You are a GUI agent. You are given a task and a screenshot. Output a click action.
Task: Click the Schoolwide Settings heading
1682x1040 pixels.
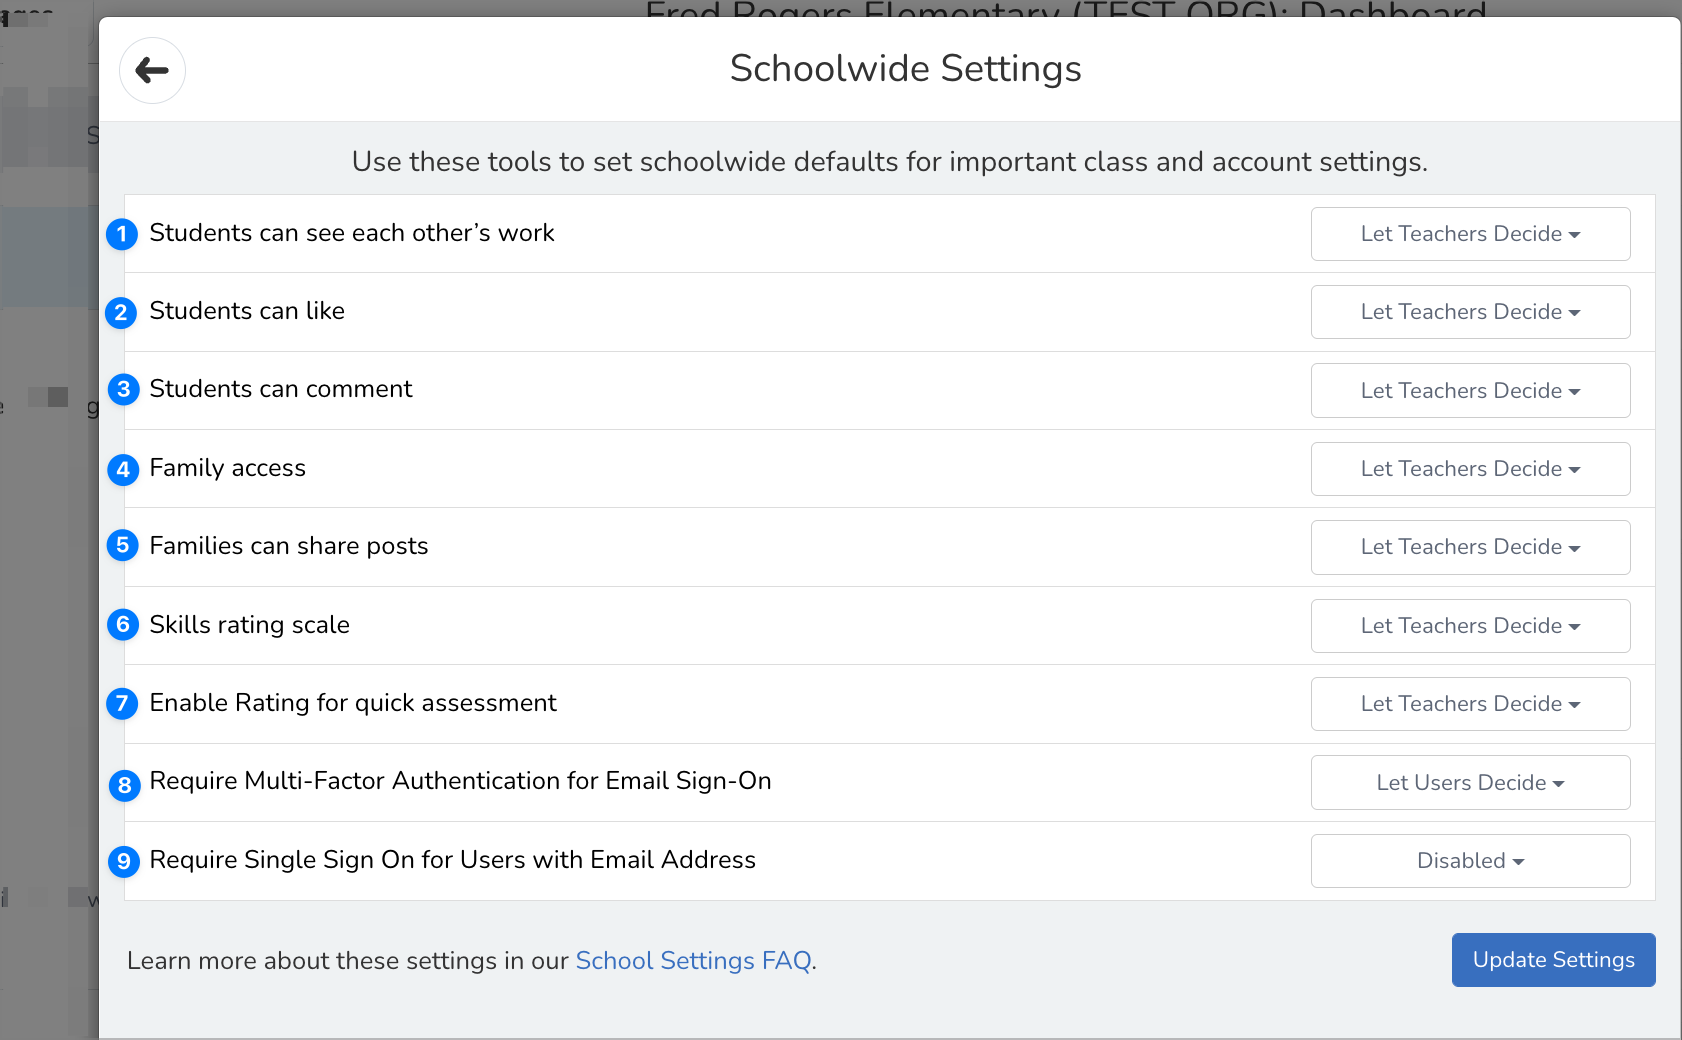click(906, 69)
